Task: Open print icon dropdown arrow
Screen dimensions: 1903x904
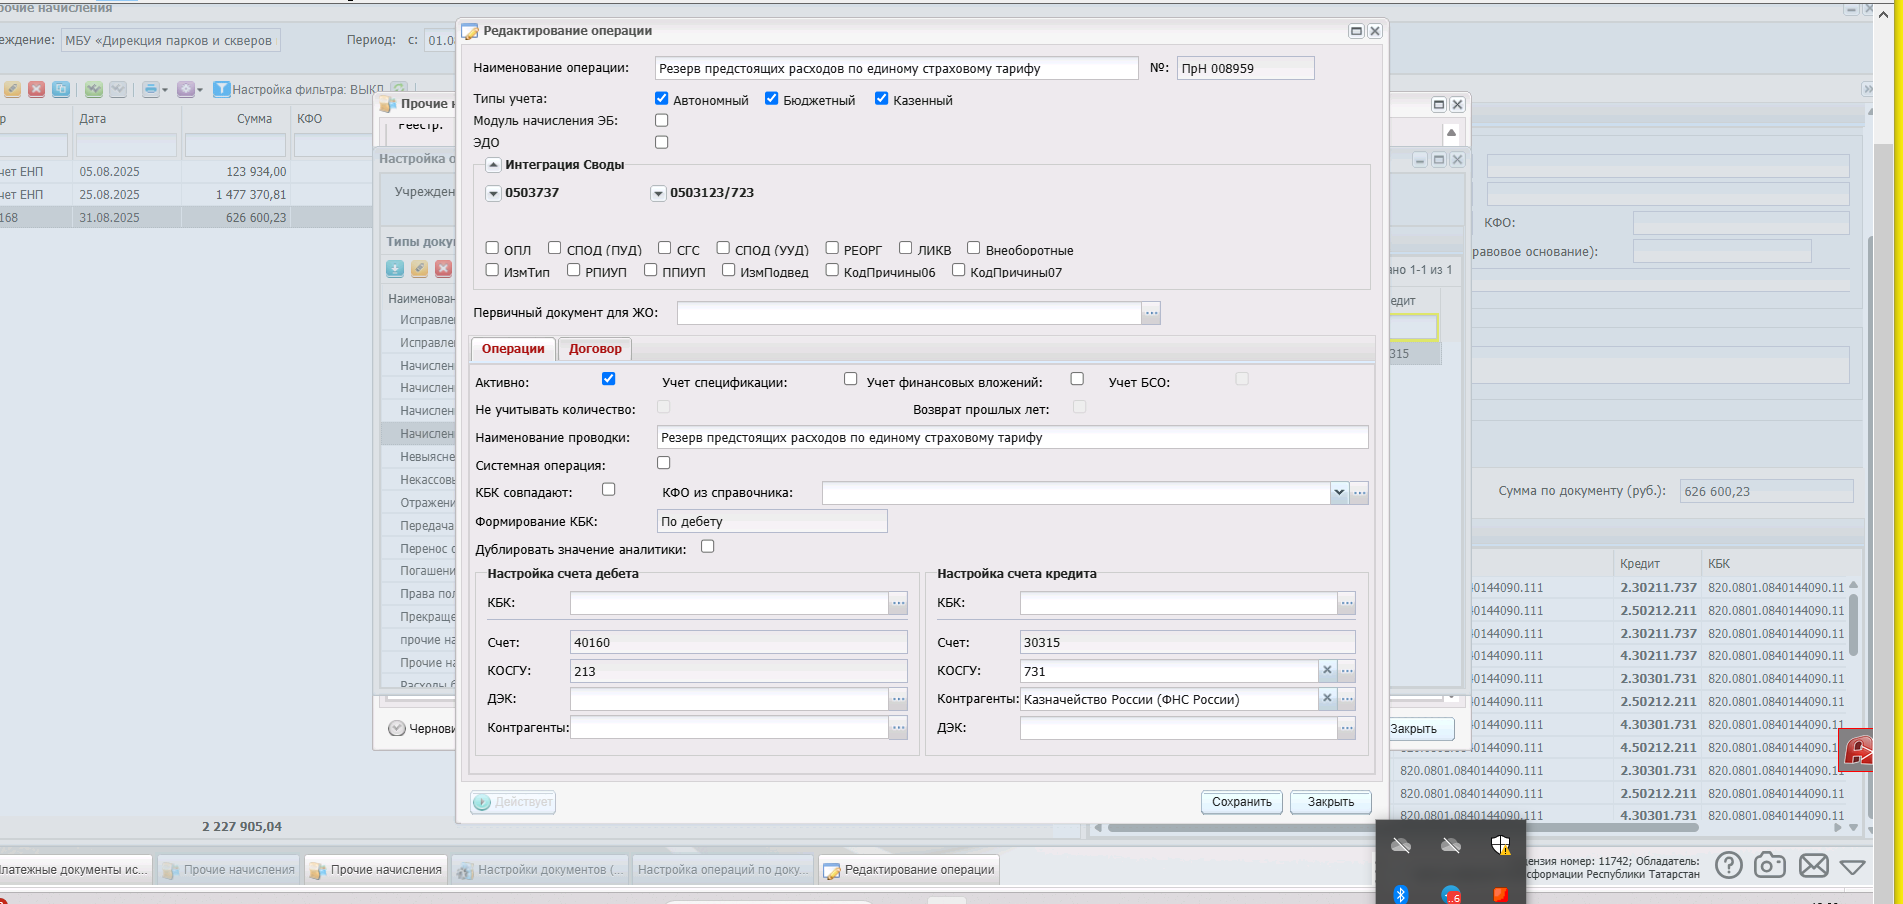Action: click(164, 90)
